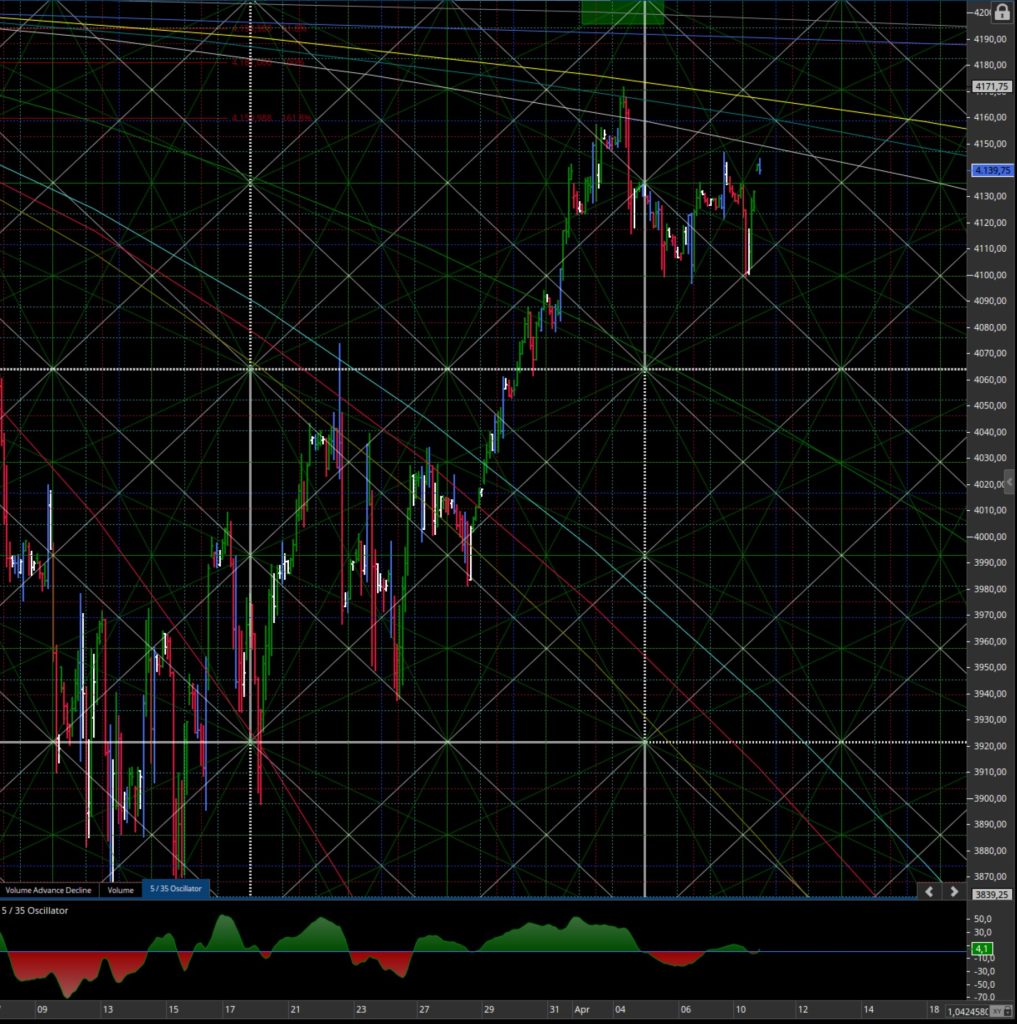Click the 3950,00 price axis label
Image resolution: width=1017 pixels, height=1024 pixels.
tap(990, 667)
